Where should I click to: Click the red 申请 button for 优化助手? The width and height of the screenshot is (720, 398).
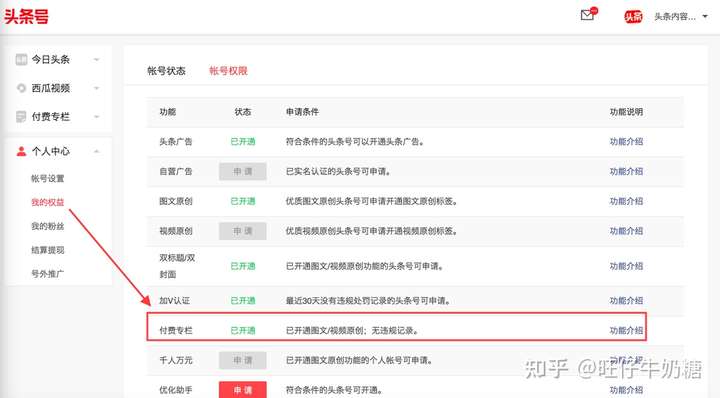point(242,390)
